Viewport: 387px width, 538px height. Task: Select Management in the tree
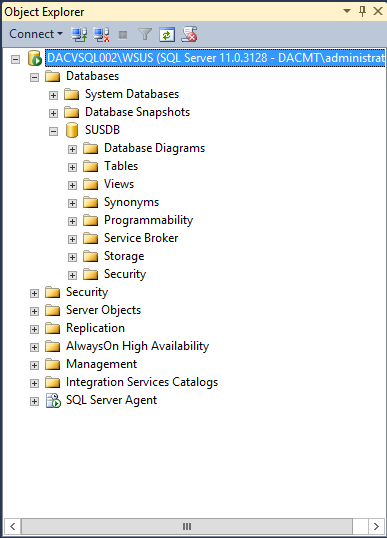[x=101, y=364]
